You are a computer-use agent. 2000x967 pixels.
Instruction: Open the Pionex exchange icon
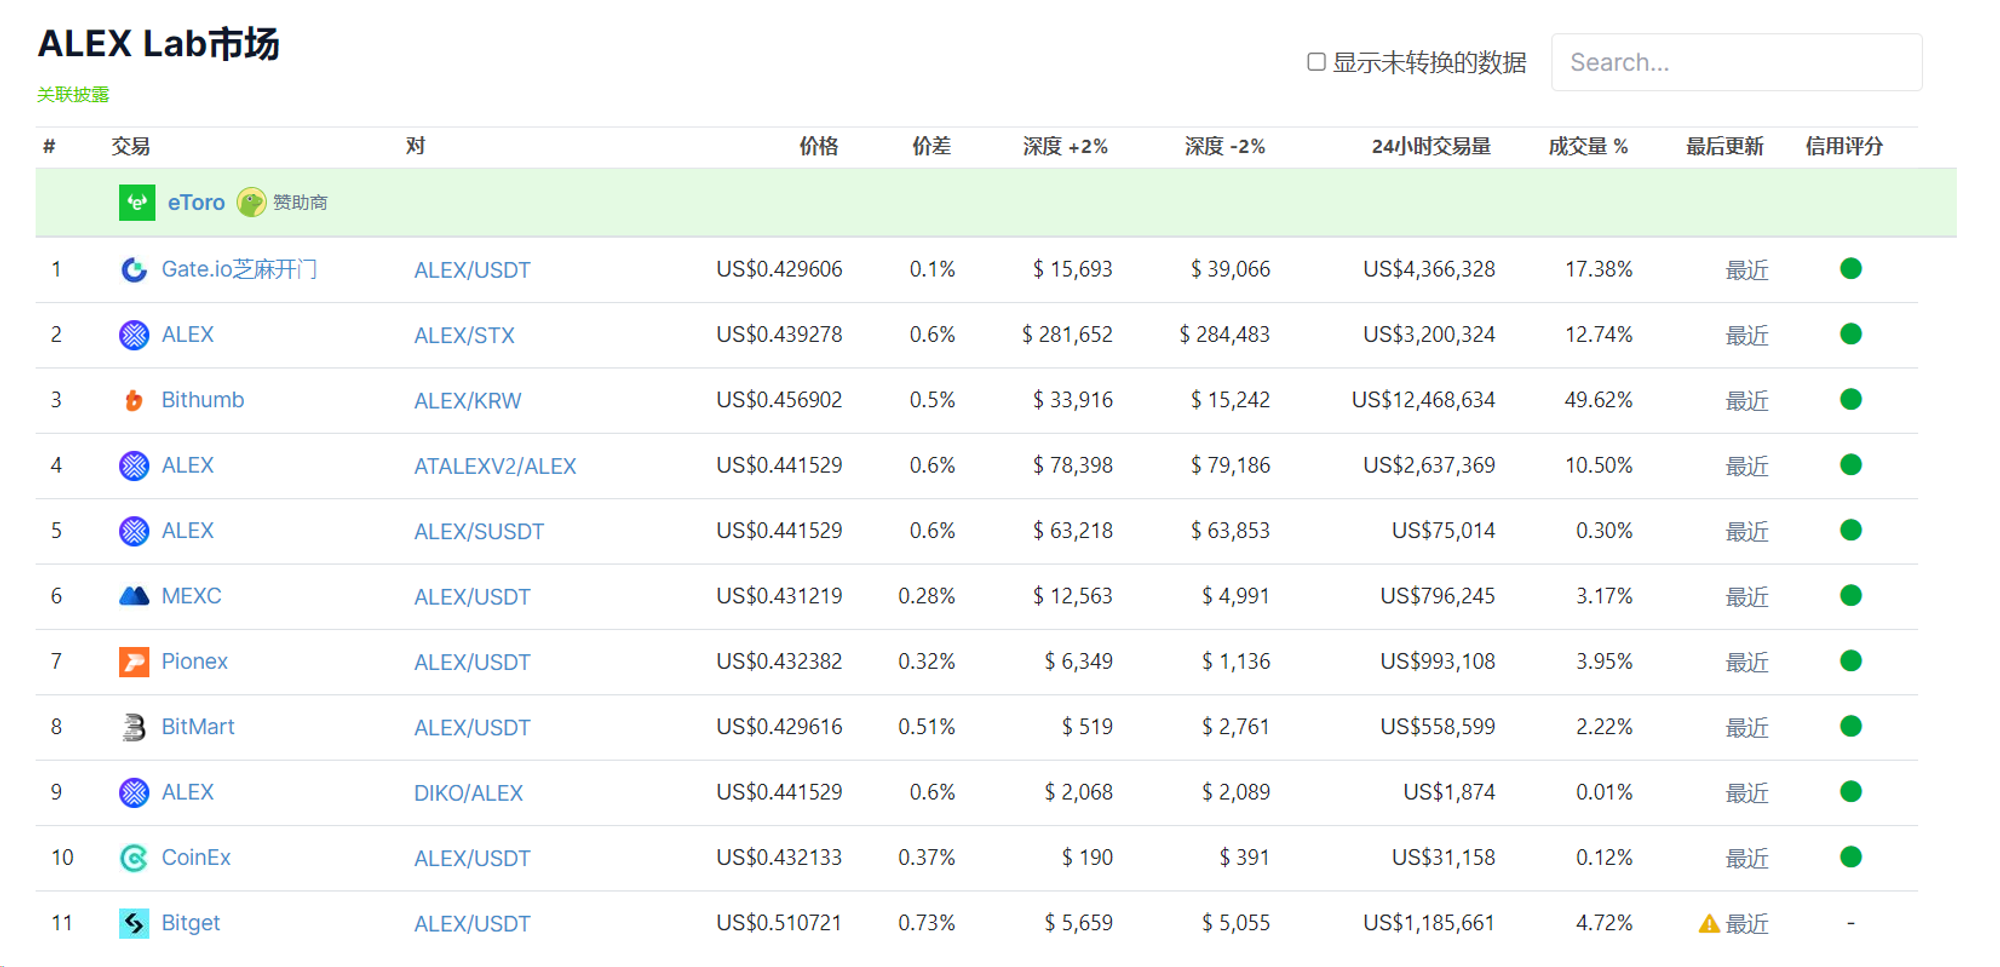135,661
